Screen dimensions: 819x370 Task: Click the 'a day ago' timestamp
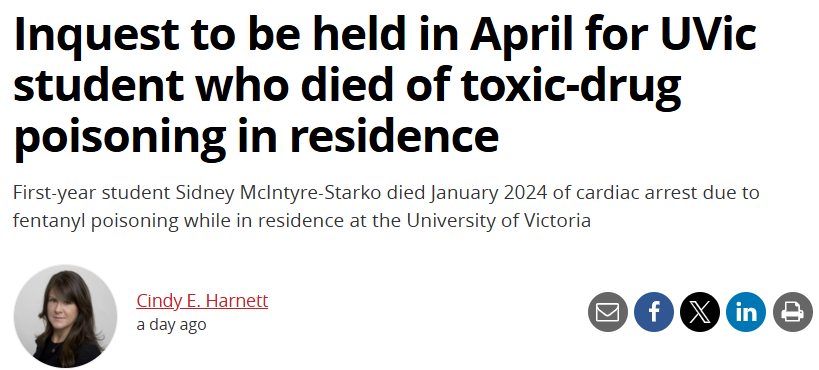point(171,325)
